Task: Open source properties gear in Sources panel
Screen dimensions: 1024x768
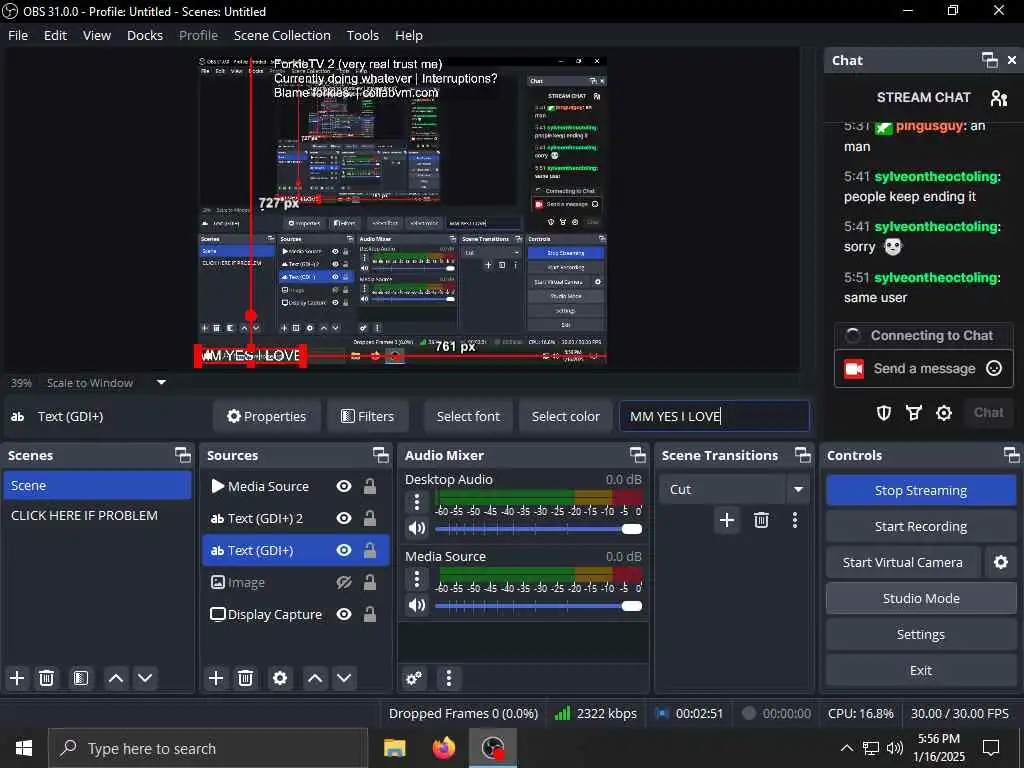Action: pyautogui.click(x=280, y=678)
